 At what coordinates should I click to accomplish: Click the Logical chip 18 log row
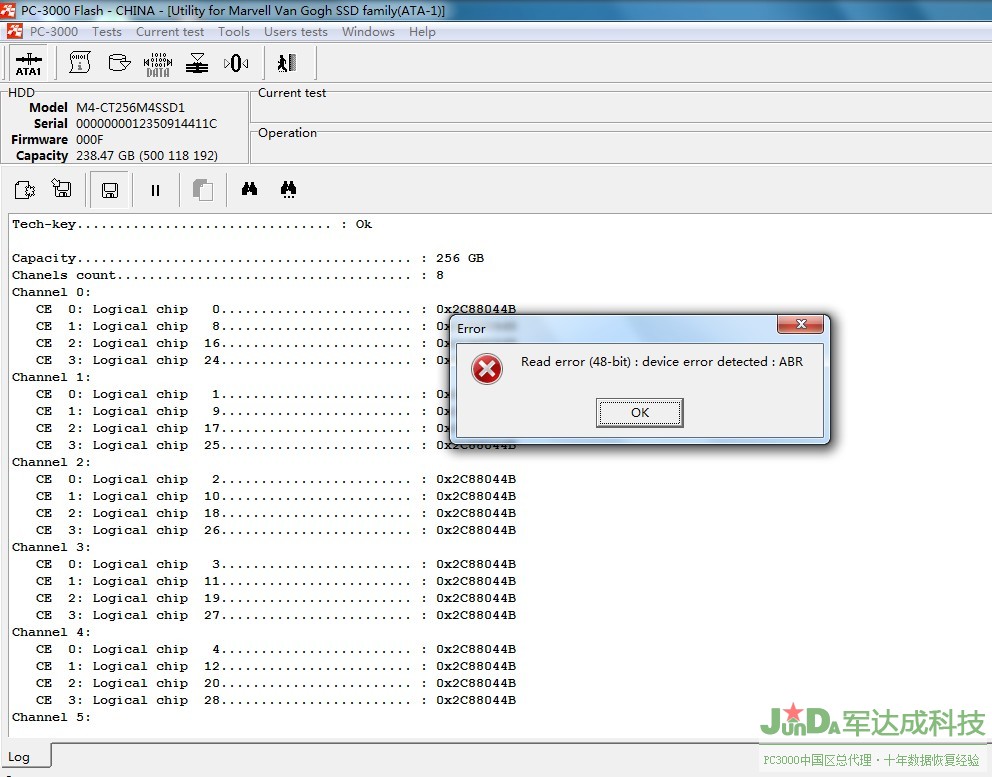[x=276, y=513]
